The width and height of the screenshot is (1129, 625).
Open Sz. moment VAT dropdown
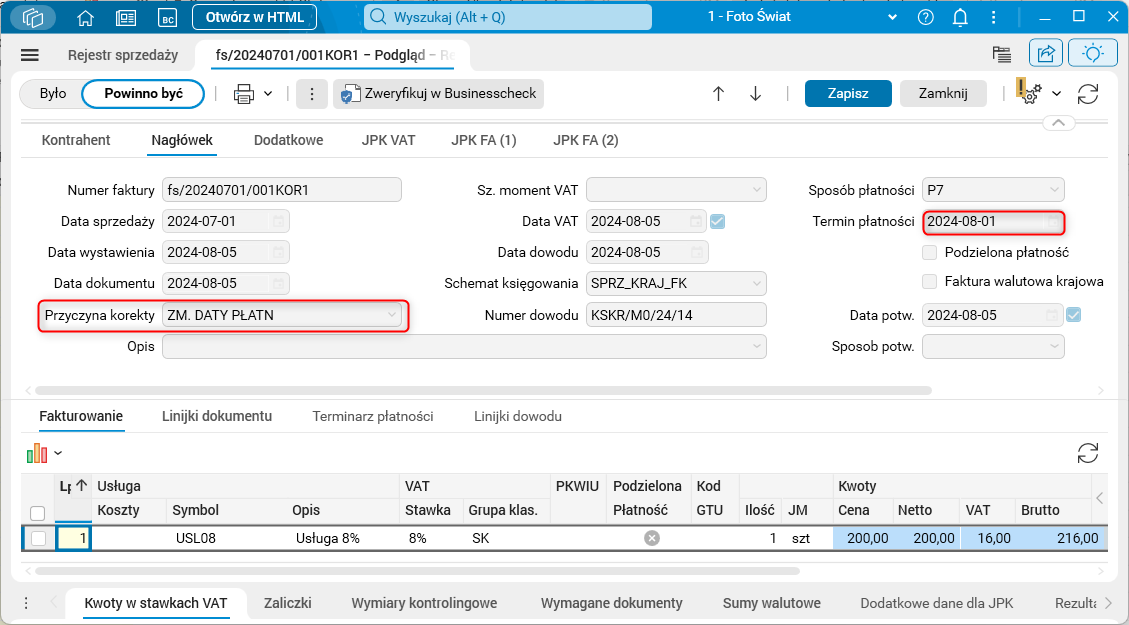(x=756, y=191)
